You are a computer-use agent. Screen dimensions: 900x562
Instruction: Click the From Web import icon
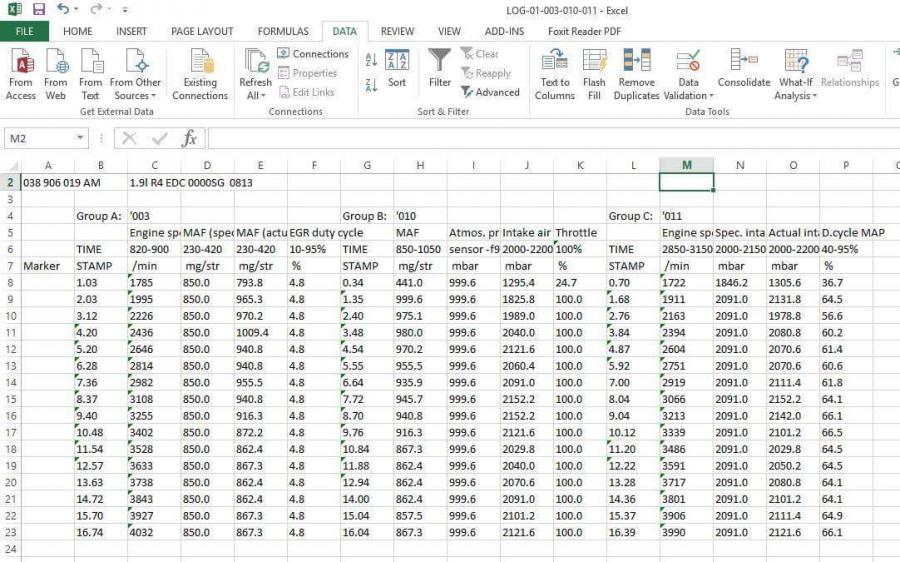(56, 62)
